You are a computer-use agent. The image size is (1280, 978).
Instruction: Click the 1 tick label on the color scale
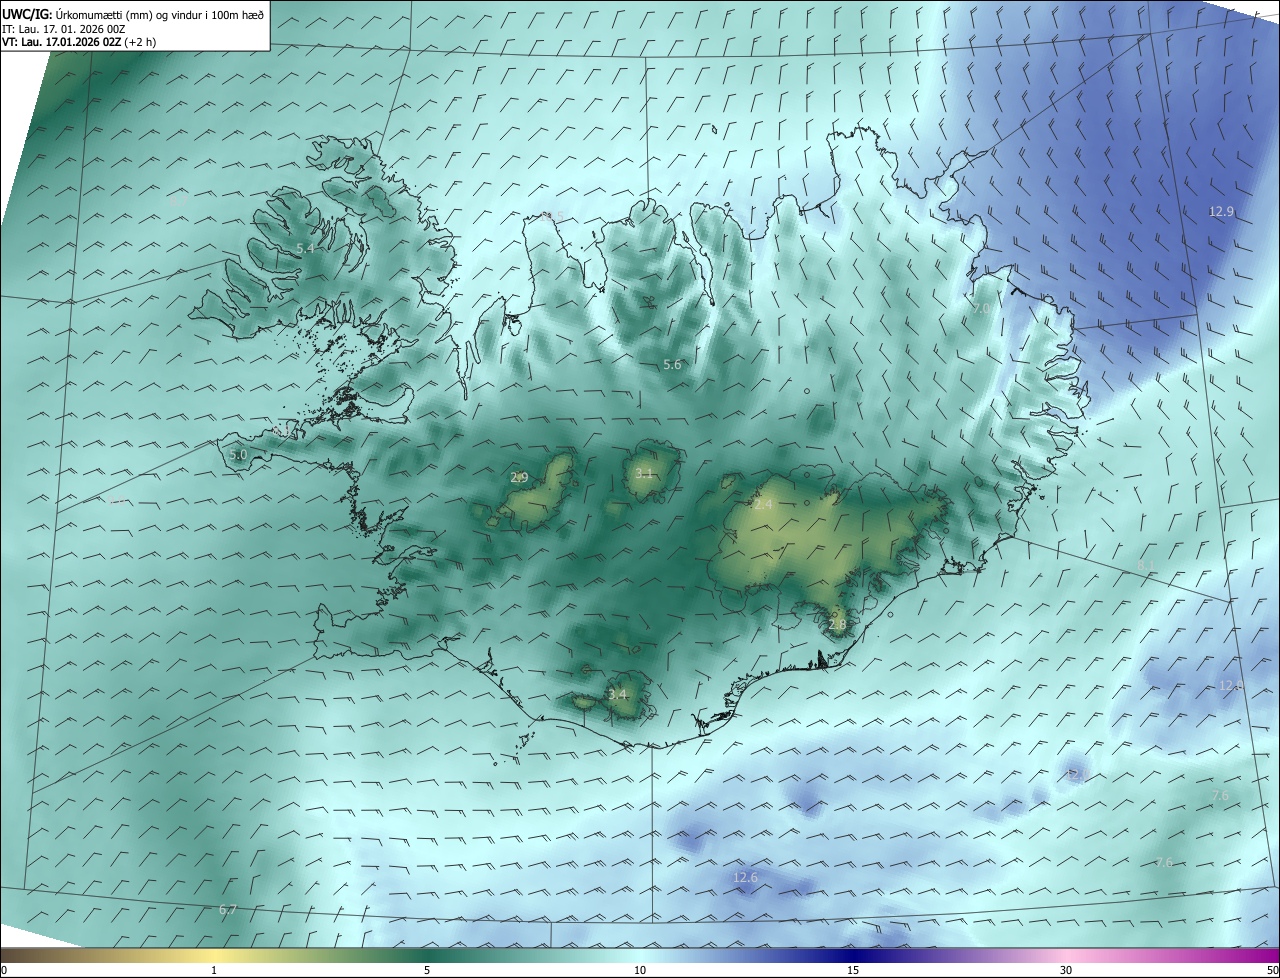(214, 970)
